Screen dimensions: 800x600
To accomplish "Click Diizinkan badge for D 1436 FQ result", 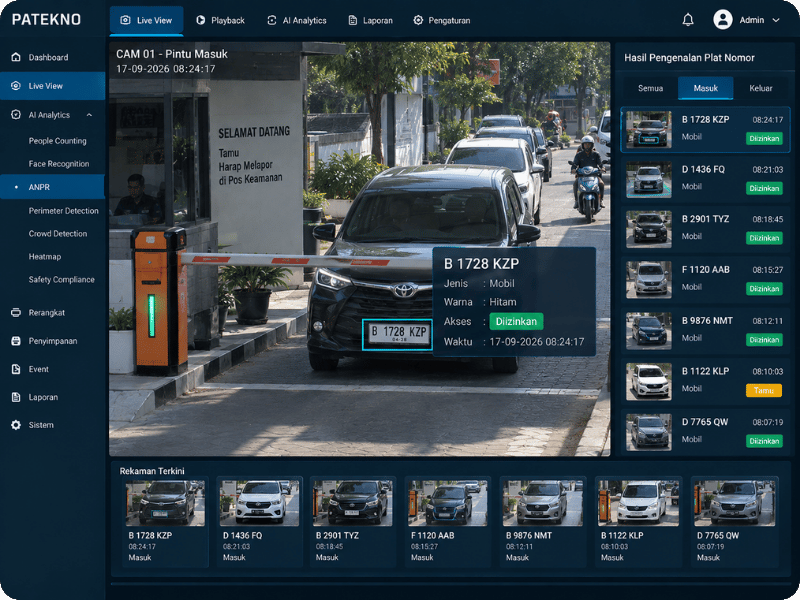I will [764, 188].
